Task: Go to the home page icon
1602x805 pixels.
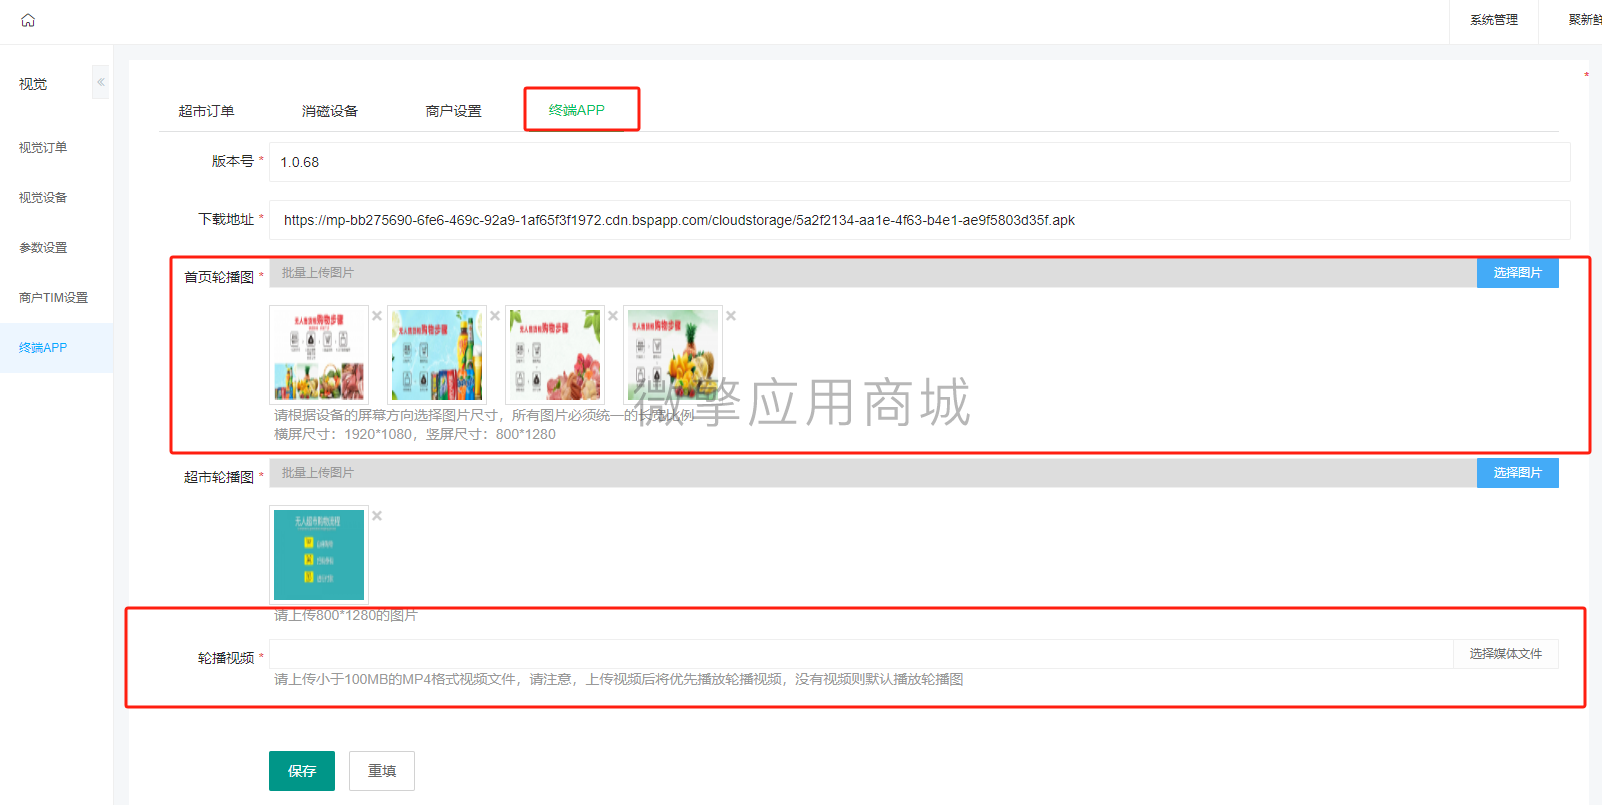Action: [x=28, y=20]
